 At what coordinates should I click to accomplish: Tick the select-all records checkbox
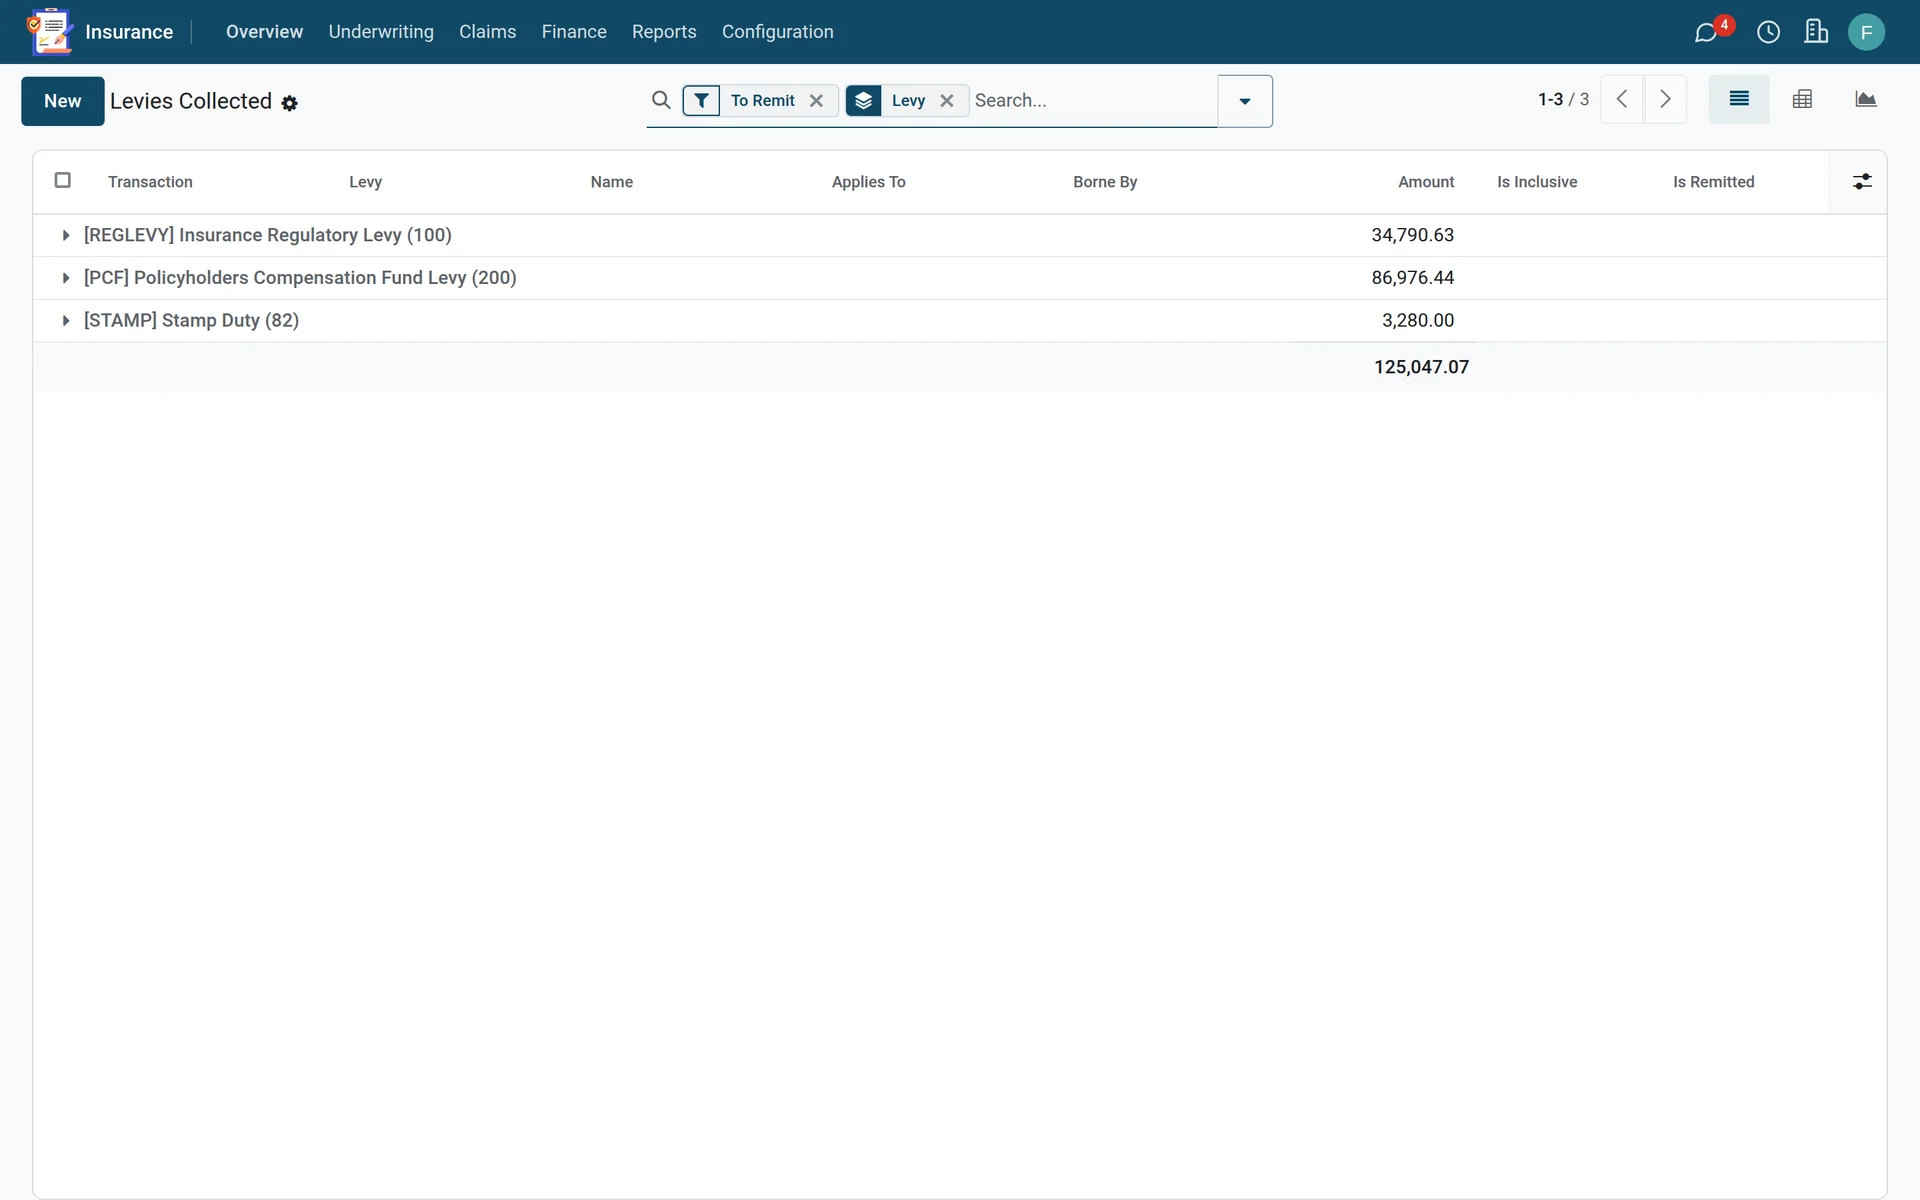[x=62, y=180]
